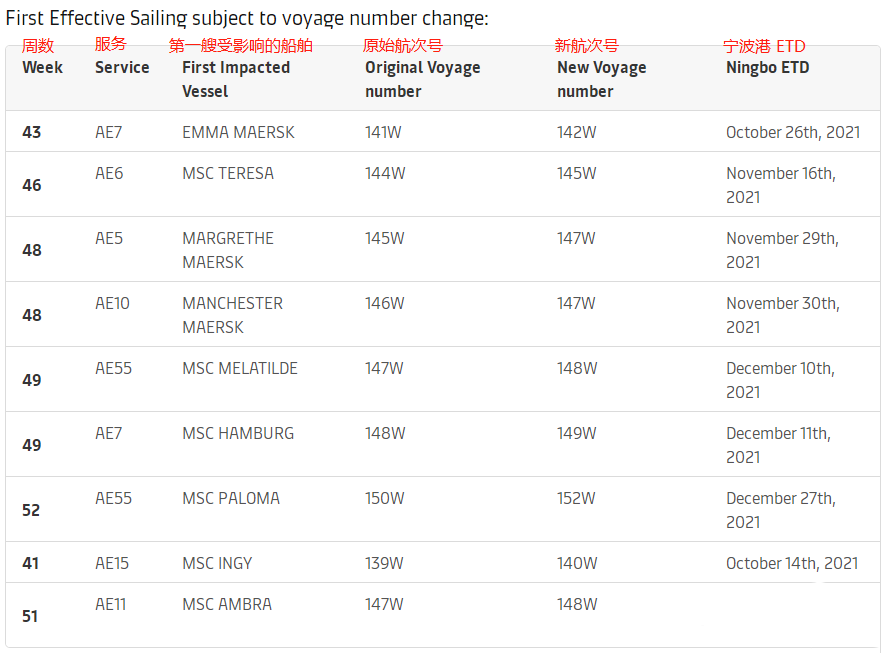887x653 pixels.
Task: Select the MSC MELATILDE row vessel
Action: click(x=240, y=368)
